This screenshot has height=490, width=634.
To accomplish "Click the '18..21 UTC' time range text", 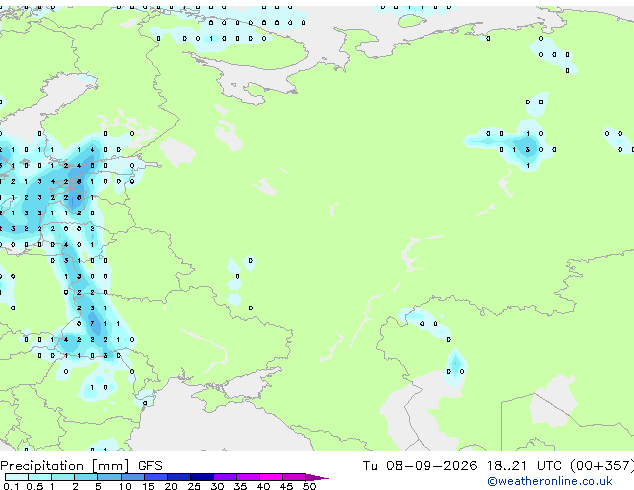I will click(x=524, y=466).
